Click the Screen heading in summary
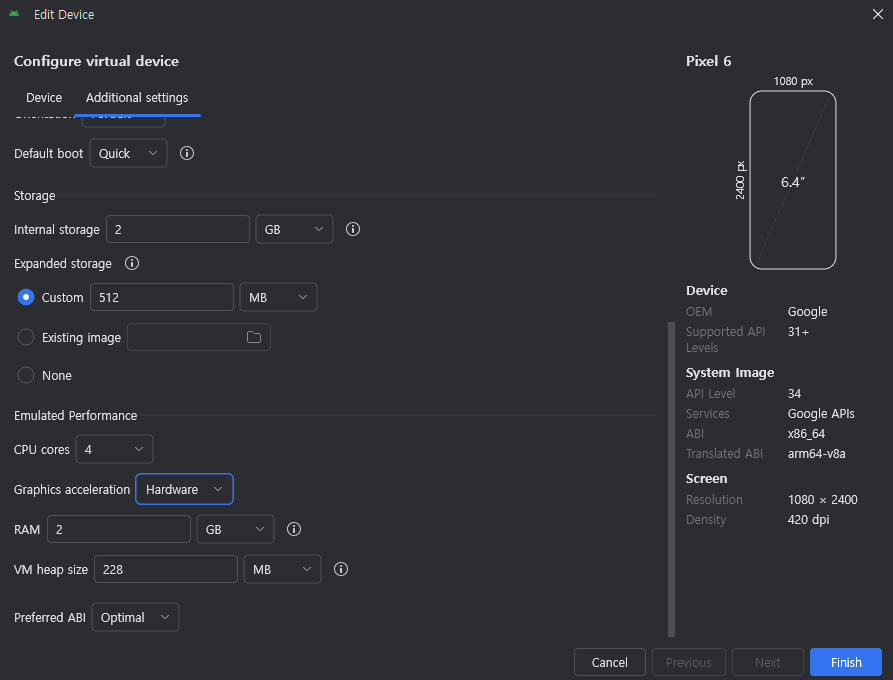 pyautogui.click(x=706, y=478)
